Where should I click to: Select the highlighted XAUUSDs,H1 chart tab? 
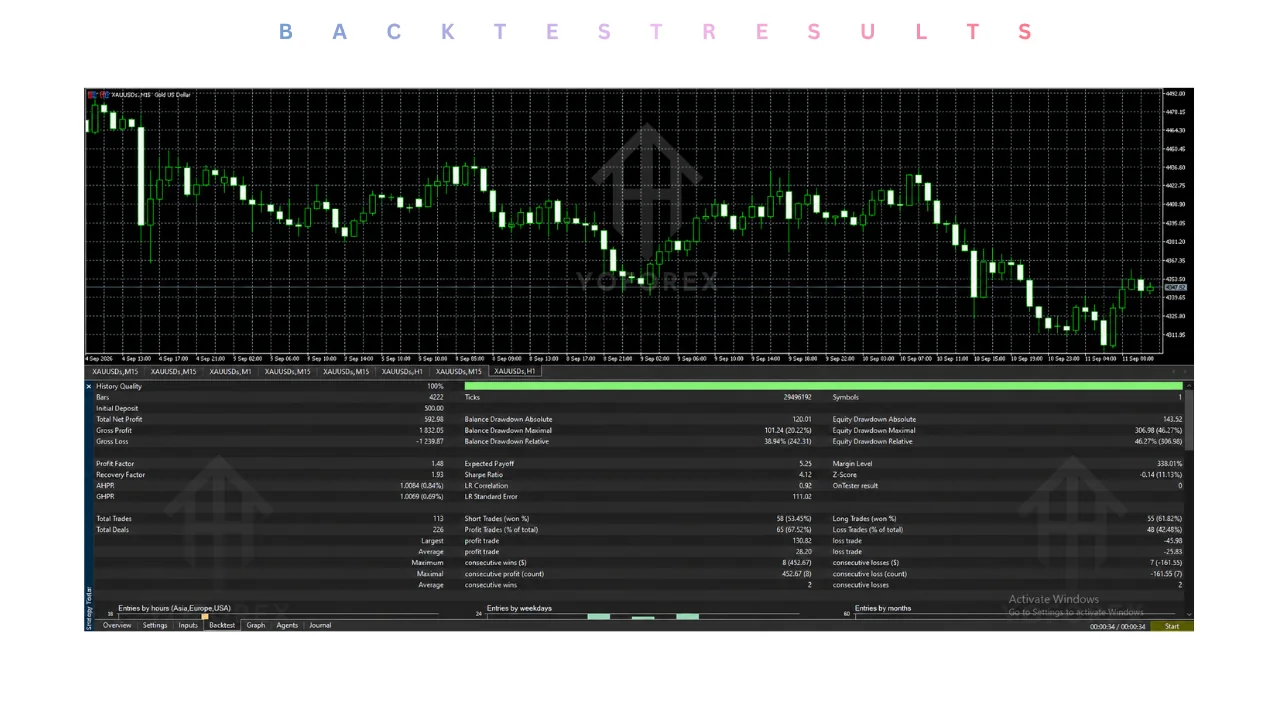515,371
